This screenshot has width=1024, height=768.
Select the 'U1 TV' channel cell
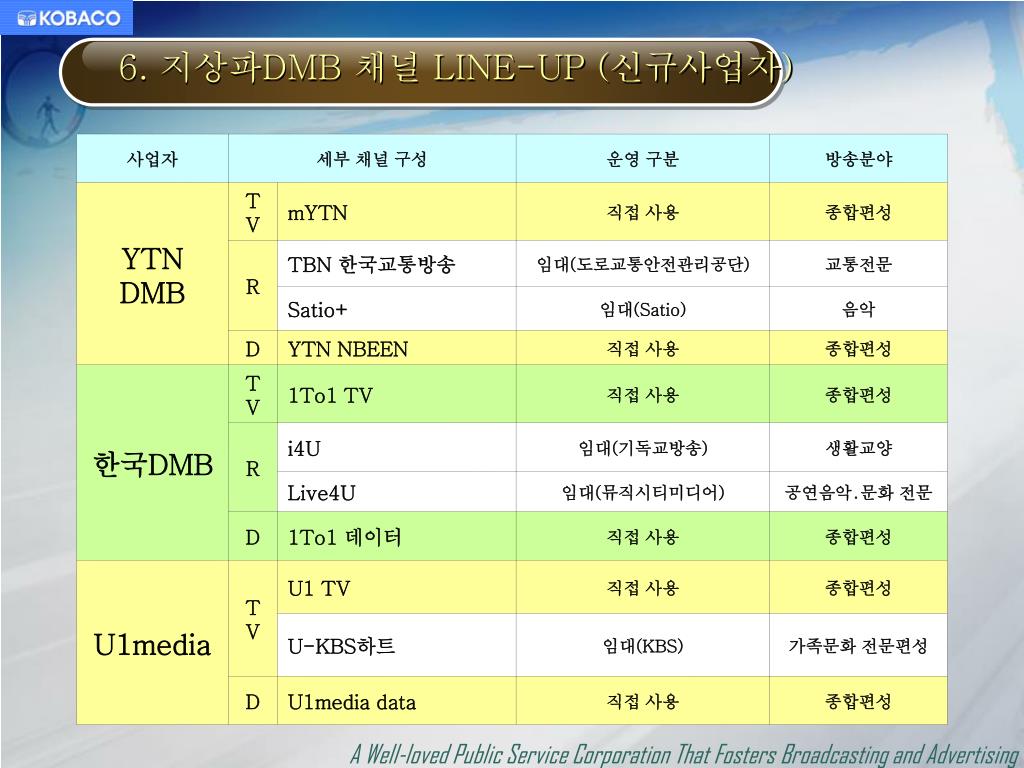[x=396, y=587]
